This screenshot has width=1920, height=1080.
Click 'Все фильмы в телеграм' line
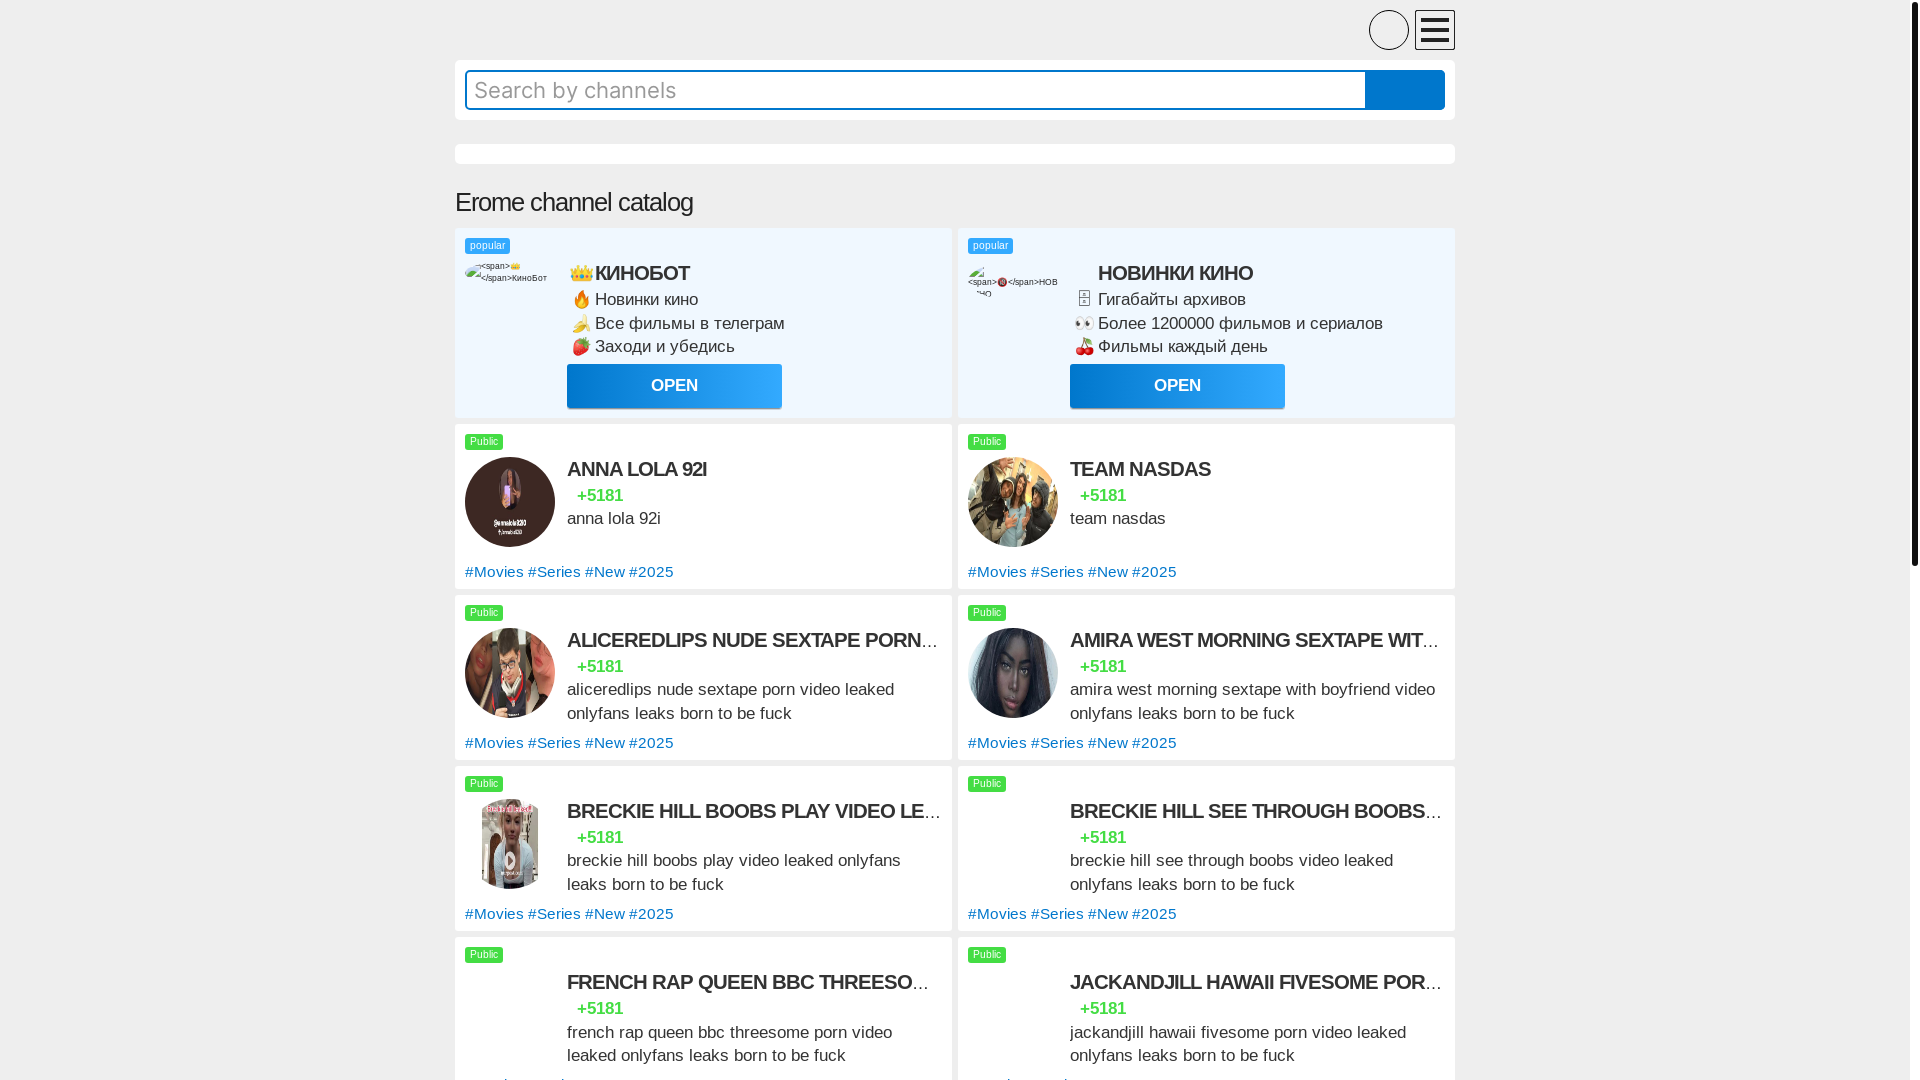689,324
